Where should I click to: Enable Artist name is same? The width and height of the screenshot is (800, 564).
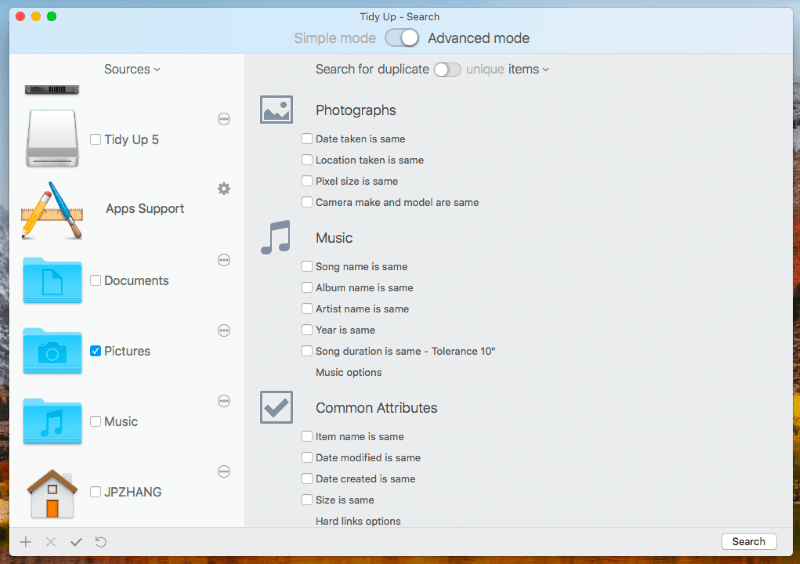(307, 308)
